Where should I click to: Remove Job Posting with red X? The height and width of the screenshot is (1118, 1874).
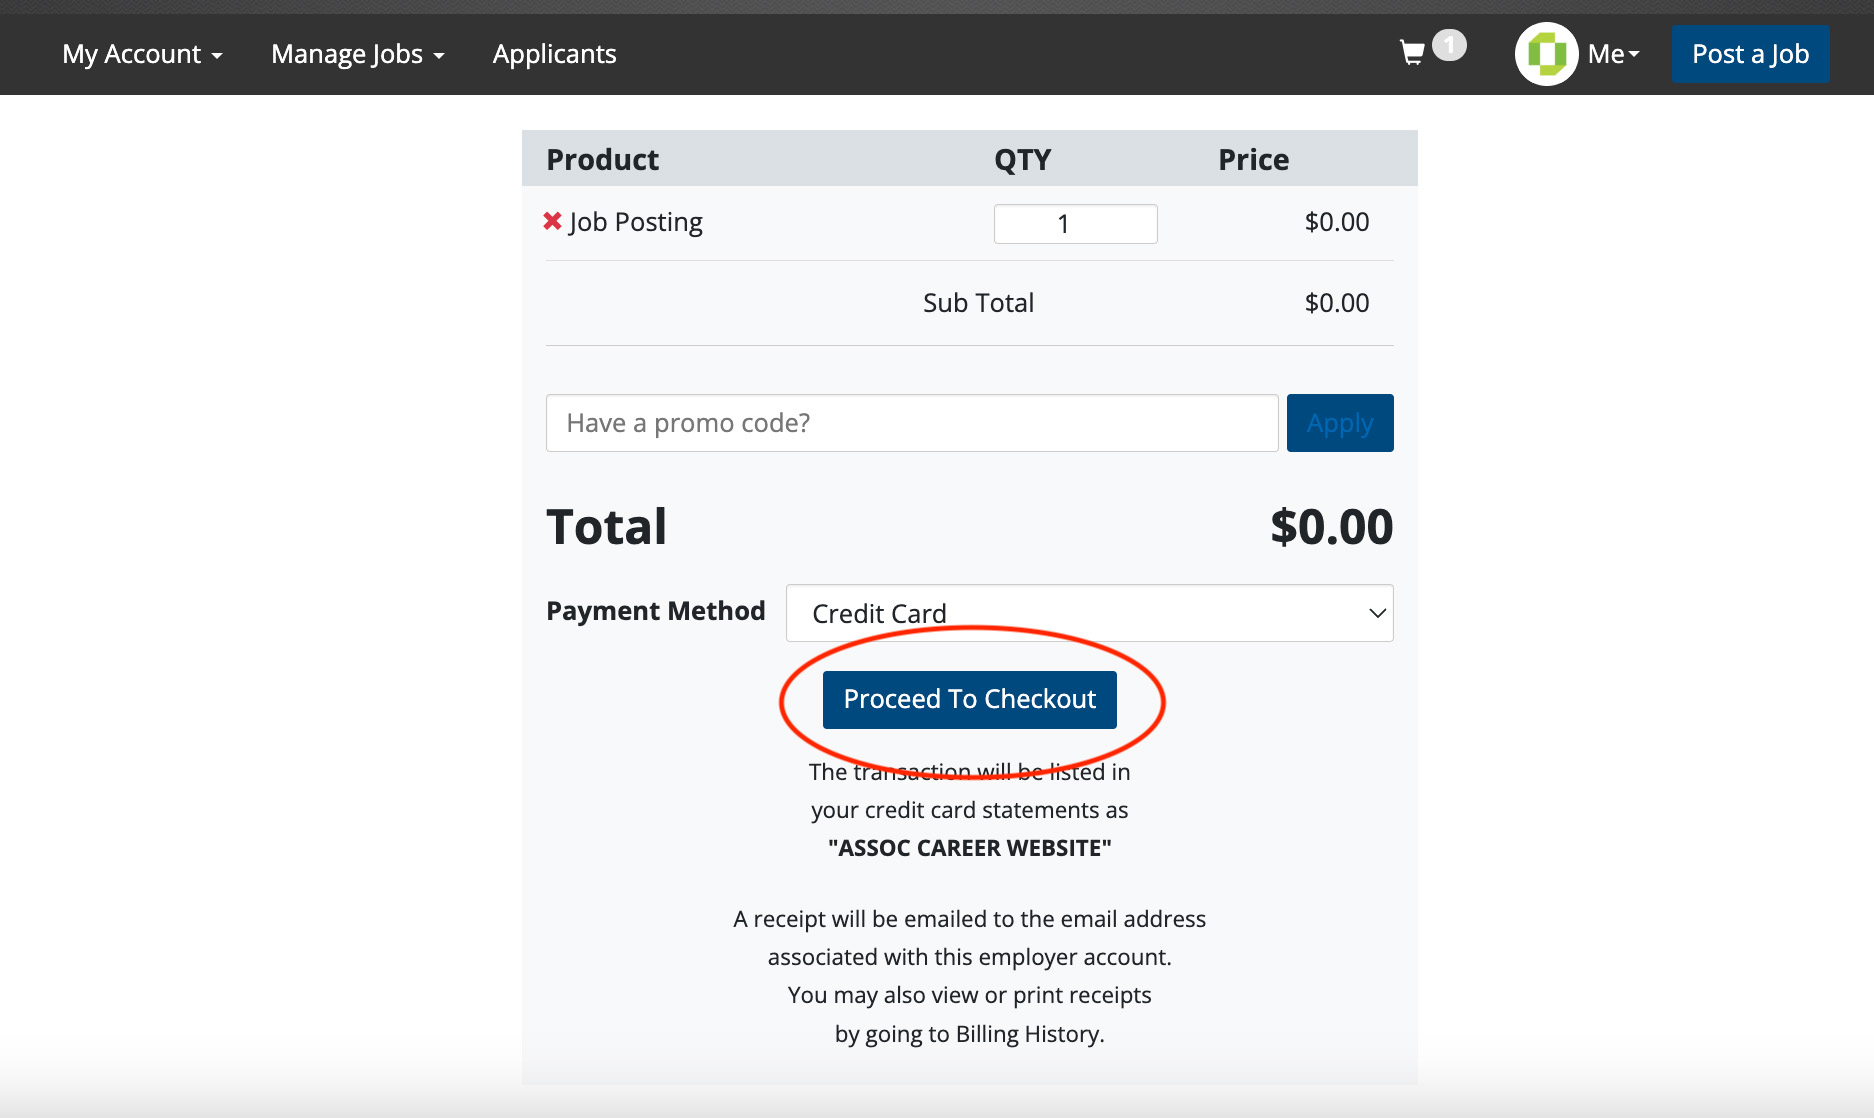(x=552, y=221)
